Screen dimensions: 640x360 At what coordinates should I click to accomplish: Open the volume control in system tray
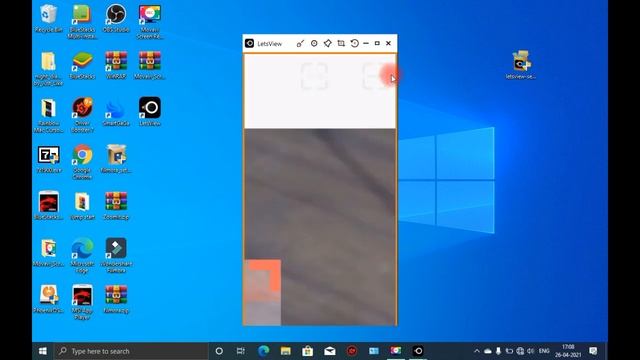point(531,351)
